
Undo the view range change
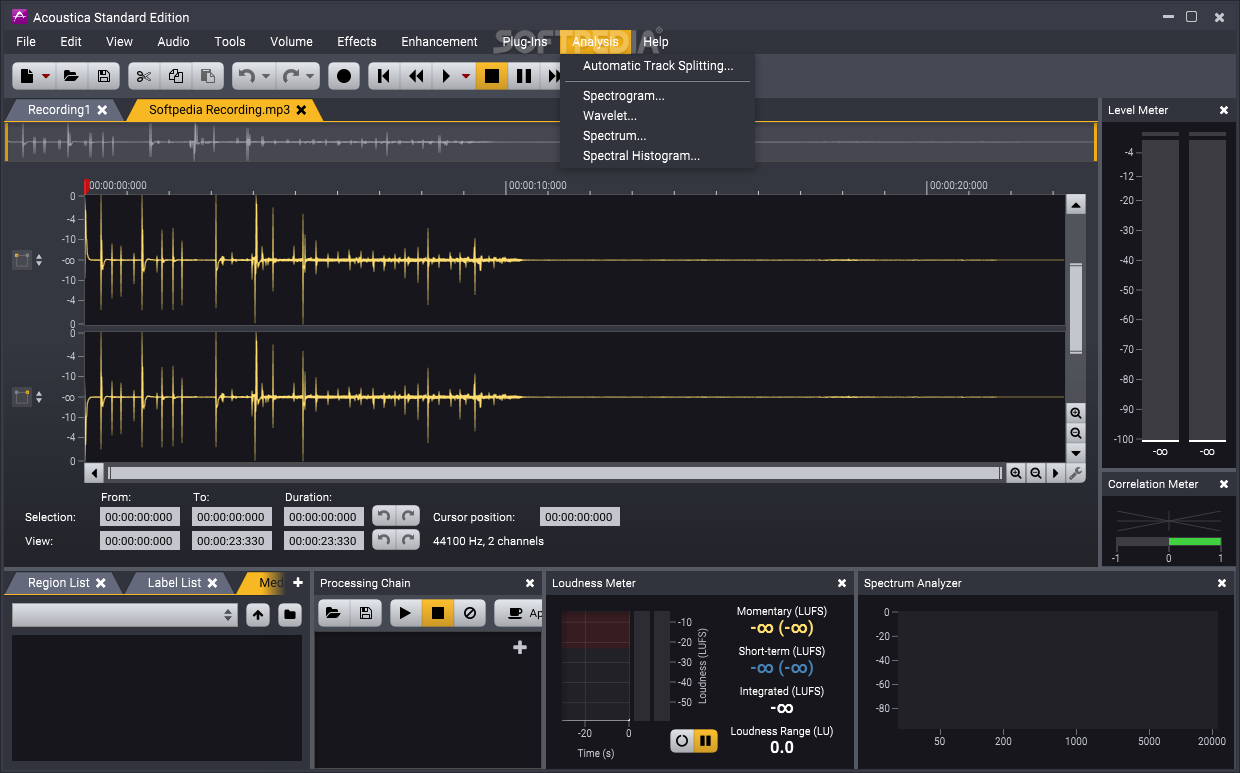(383, 540)
